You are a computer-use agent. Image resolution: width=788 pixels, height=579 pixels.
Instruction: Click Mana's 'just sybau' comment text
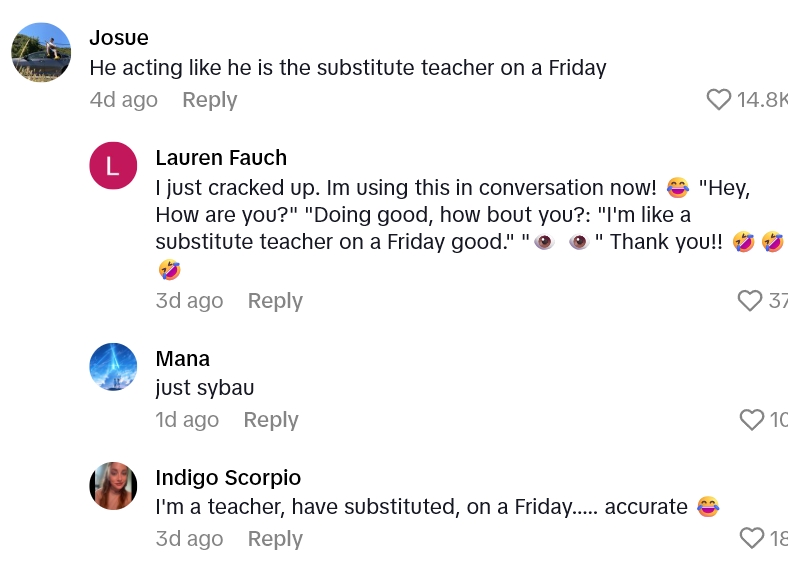pyautogui.click(x=205, y=388)
